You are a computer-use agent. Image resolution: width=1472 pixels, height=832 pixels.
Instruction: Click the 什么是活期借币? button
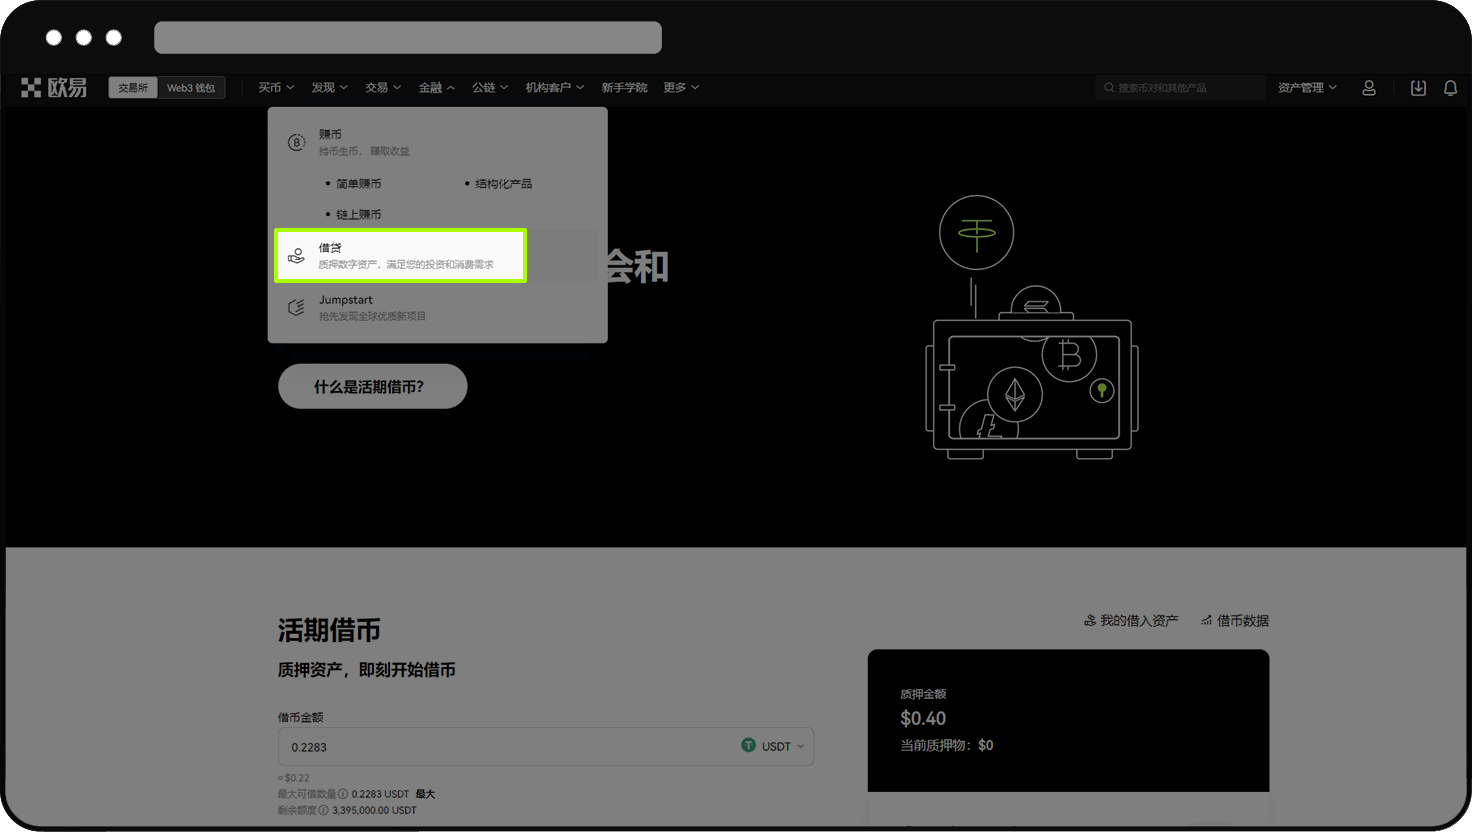click(x=372, y=386)
